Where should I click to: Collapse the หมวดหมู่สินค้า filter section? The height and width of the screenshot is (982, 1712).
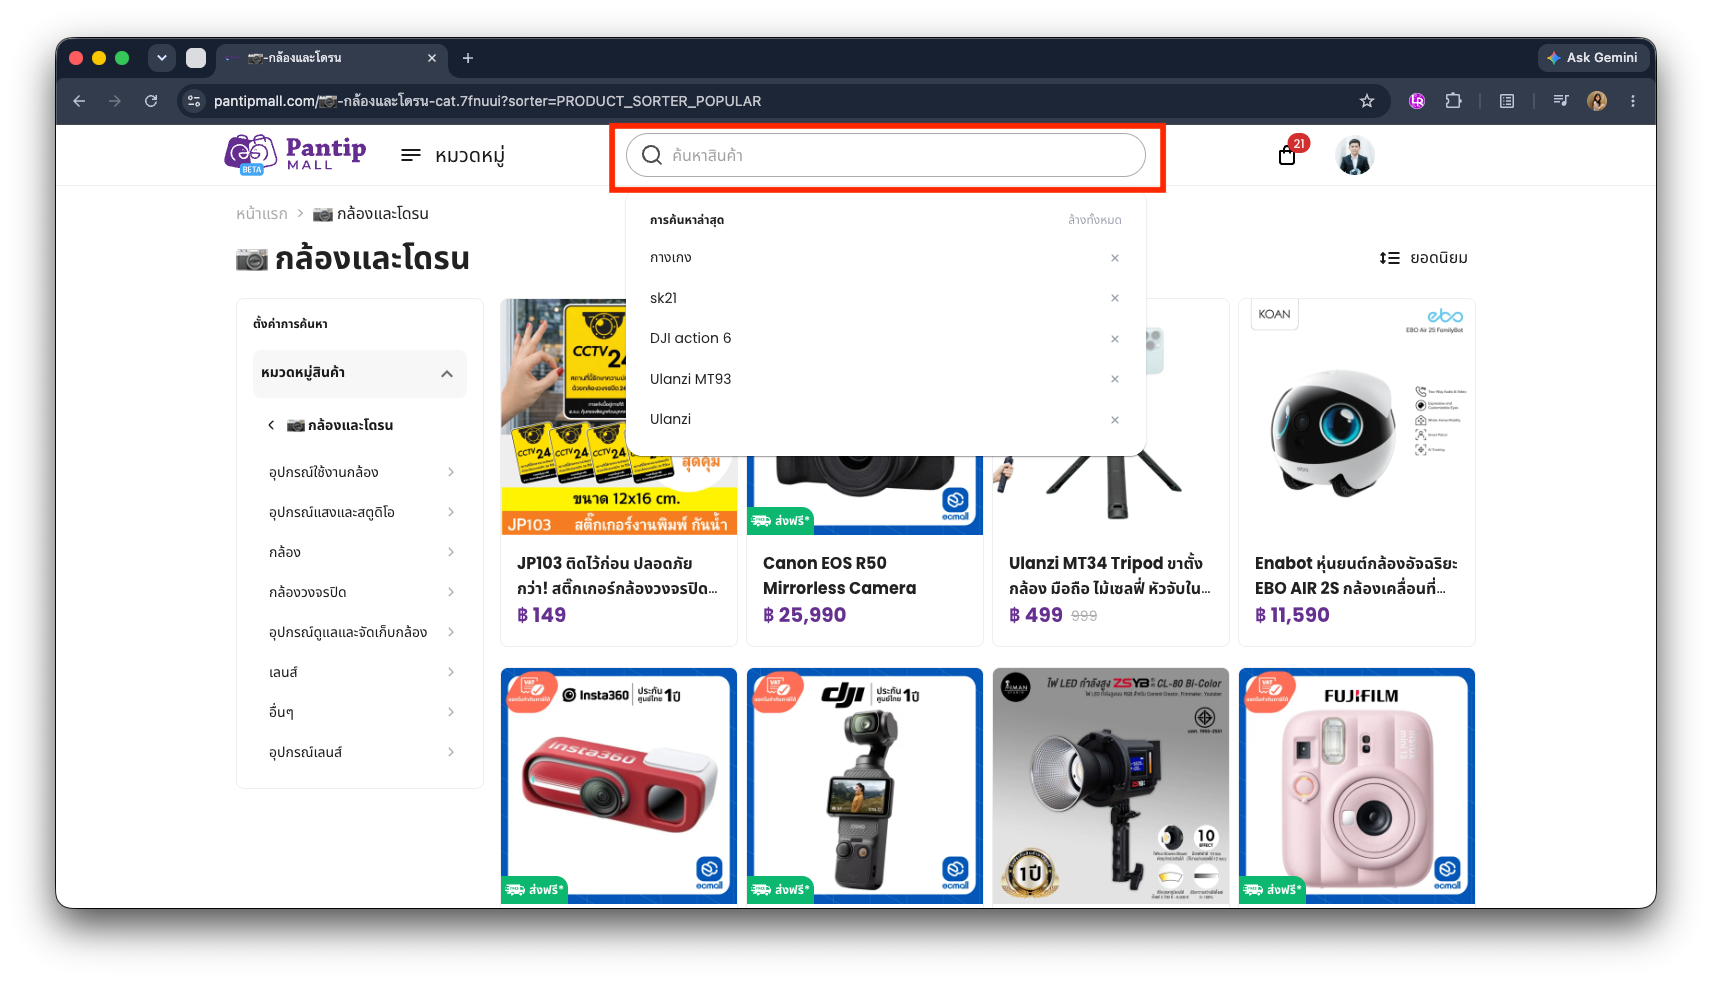point(360,373)
